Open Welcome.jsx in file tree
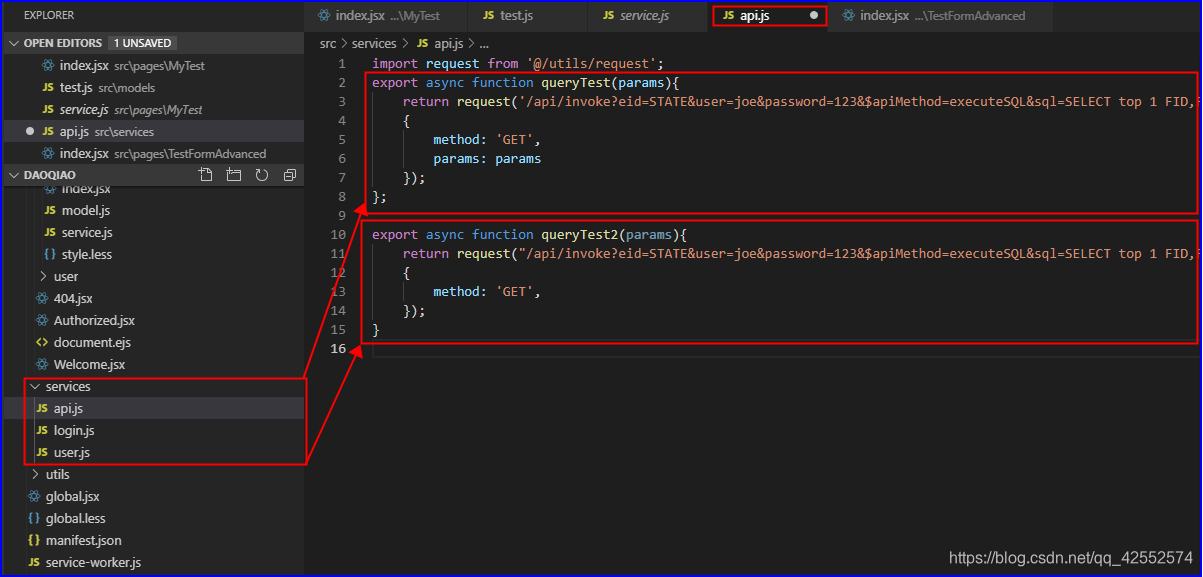The height and width of the screenshot is (577, 1203). 152,365
